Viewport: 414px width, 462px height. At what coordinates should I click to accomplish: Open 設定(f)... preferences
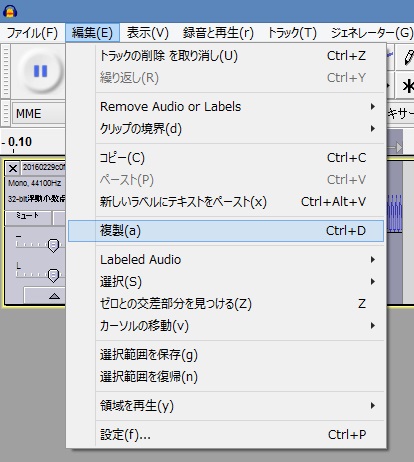[x=226, y=435]
